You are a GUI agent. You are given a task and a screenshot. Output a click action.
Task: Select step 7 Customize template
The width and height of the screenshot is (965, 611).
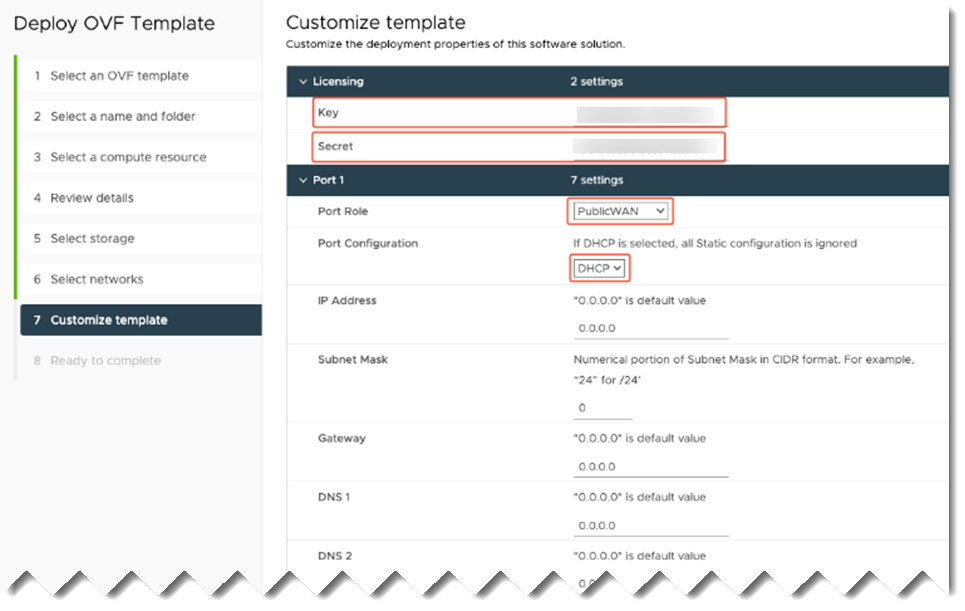tap(109, 320)
